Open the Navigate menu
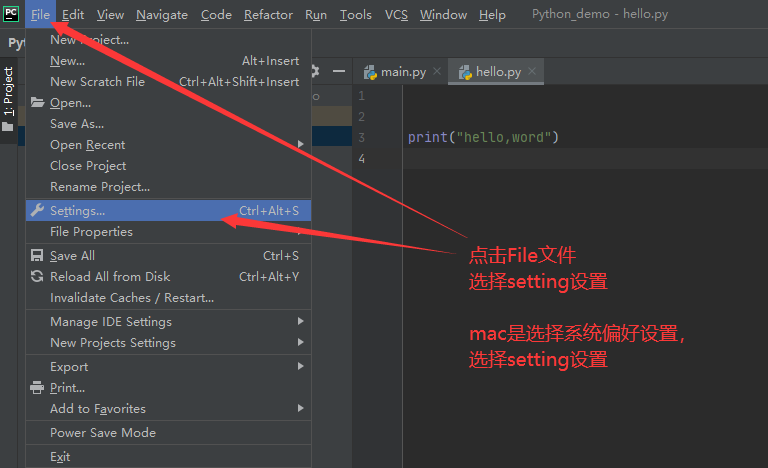The width and height of the screenshot is (768, 468). [x=162, y=15]
